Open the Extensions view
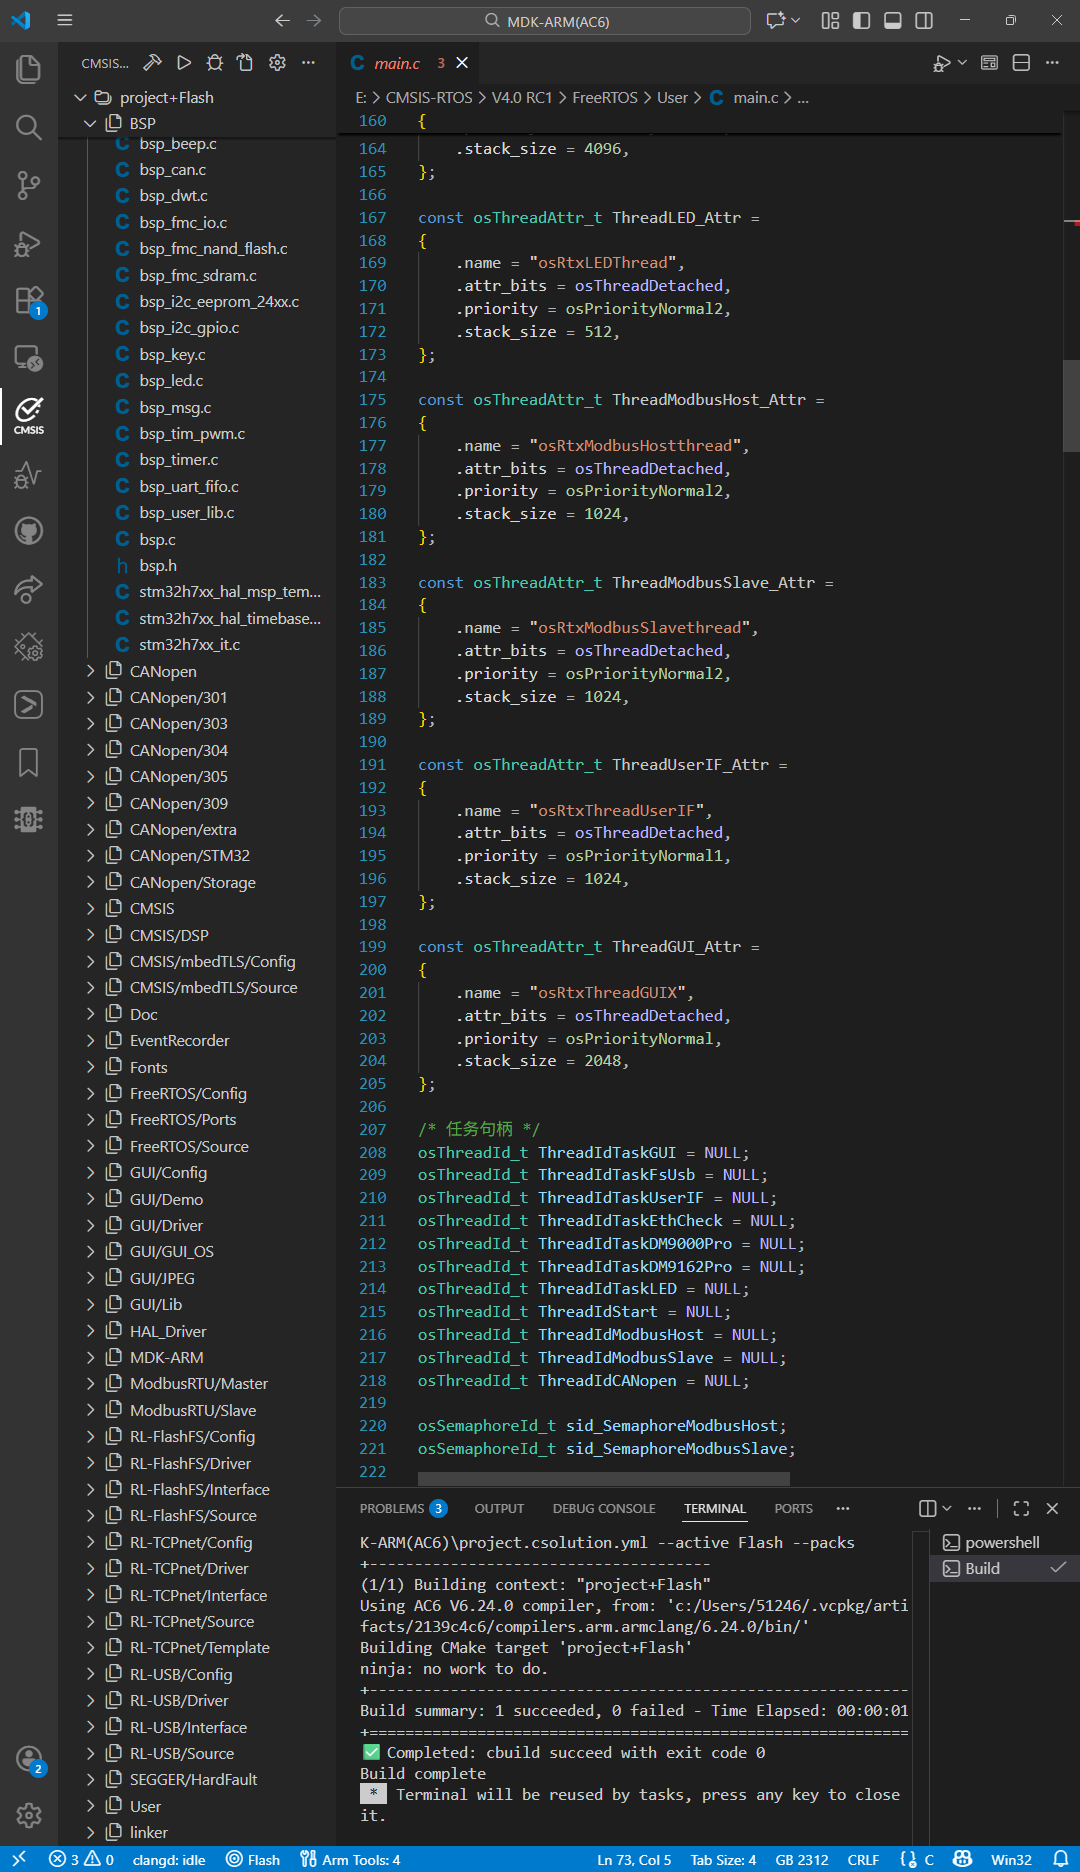This screenshot has width=1080, height=1872. coord(28,300)
